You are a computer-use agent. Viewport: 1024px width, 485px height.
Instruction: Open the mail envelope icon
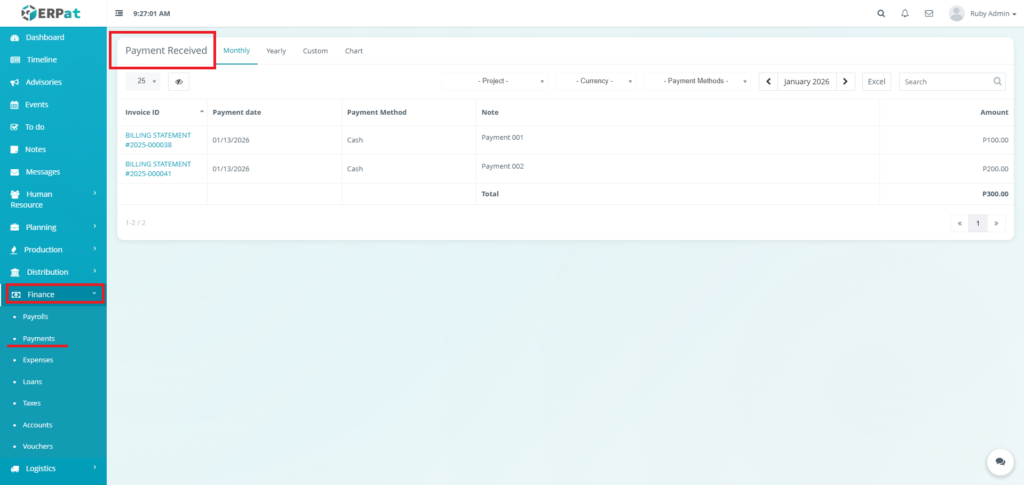[929, 14]
